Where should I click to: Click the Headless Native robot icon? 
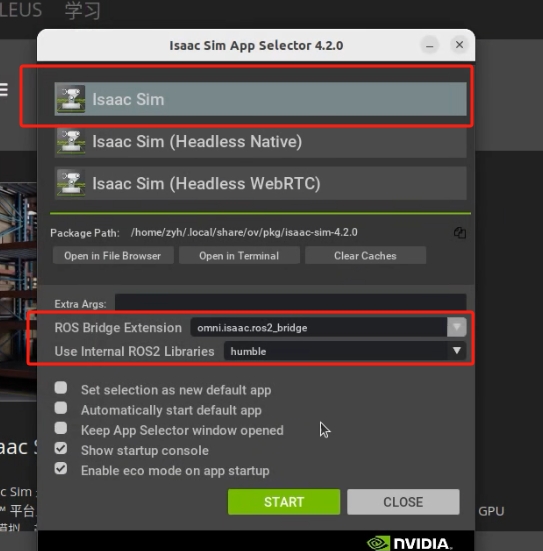tap(70, 141)
